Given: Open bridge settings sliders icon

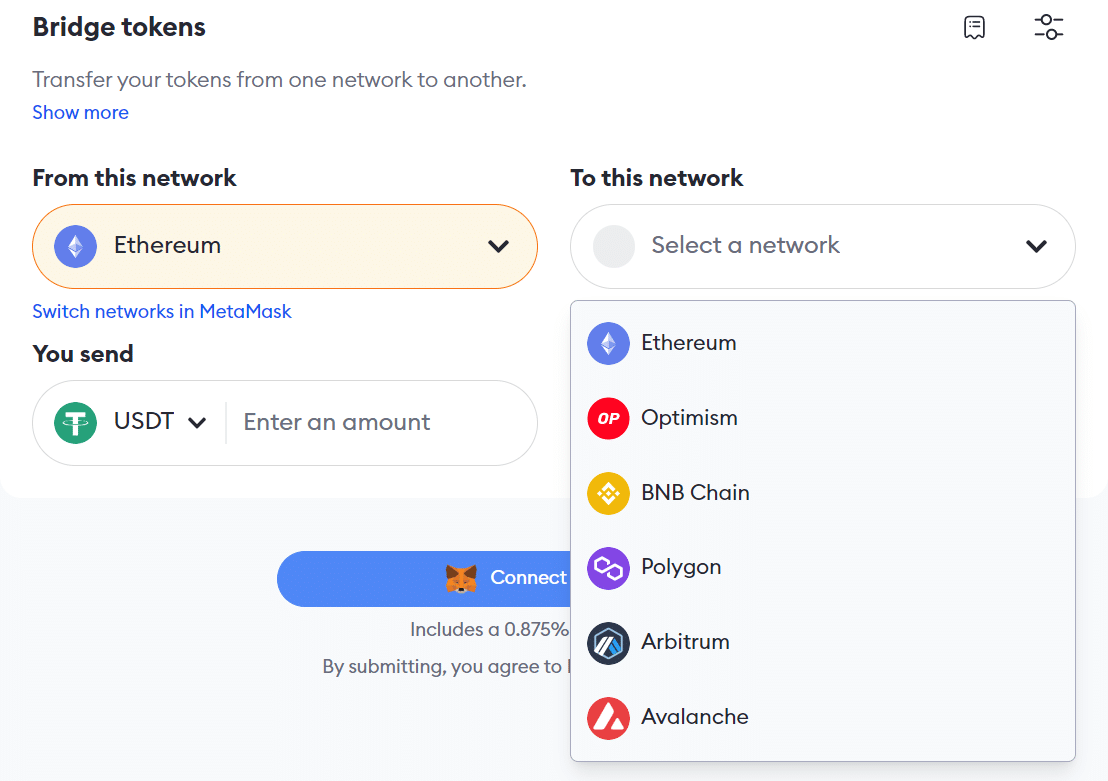Looking at the screenshot, I should pos(1049,28).
